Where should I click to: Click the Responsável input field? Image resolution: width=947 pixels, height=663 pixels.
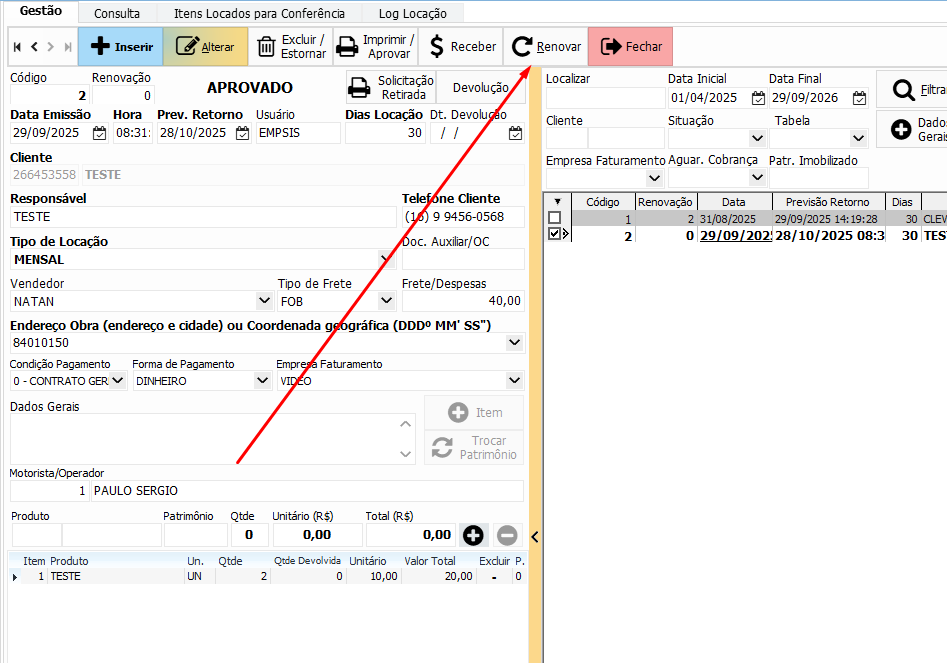point(200,217)
